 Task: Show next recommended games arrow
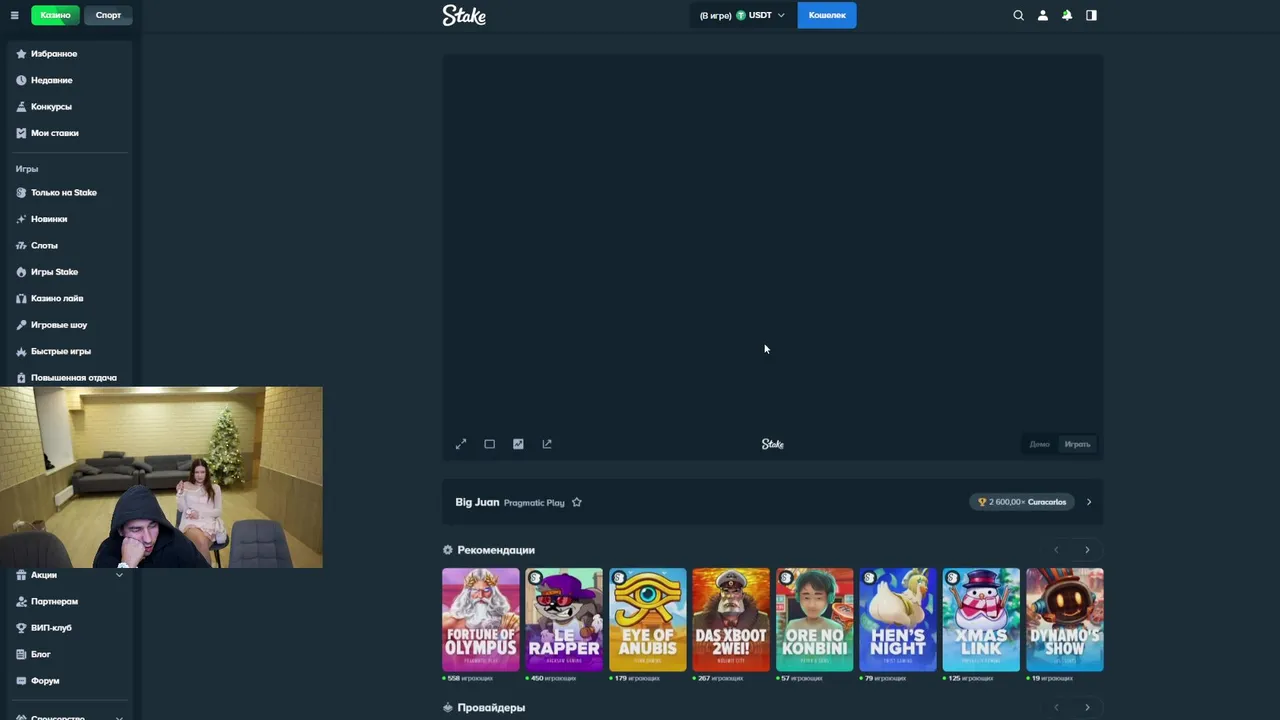(1087, 550)
